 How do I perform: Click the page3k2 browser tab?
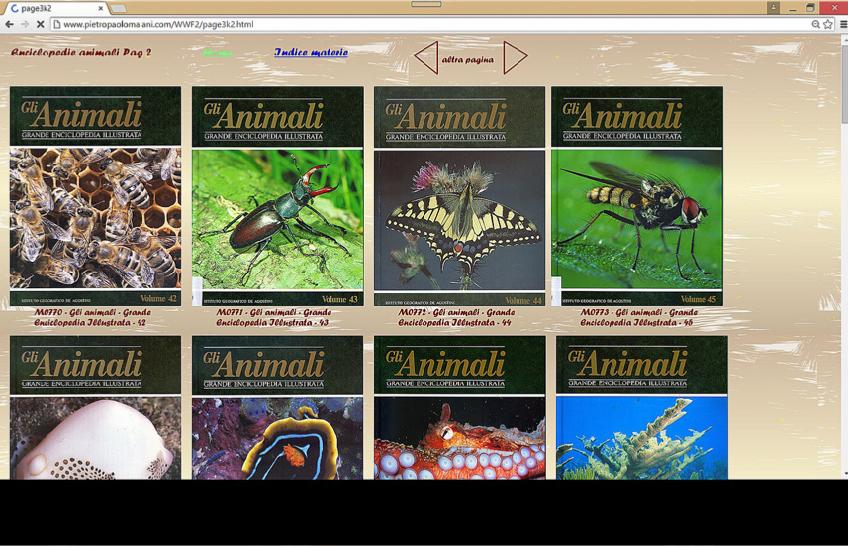coord(55,9)
